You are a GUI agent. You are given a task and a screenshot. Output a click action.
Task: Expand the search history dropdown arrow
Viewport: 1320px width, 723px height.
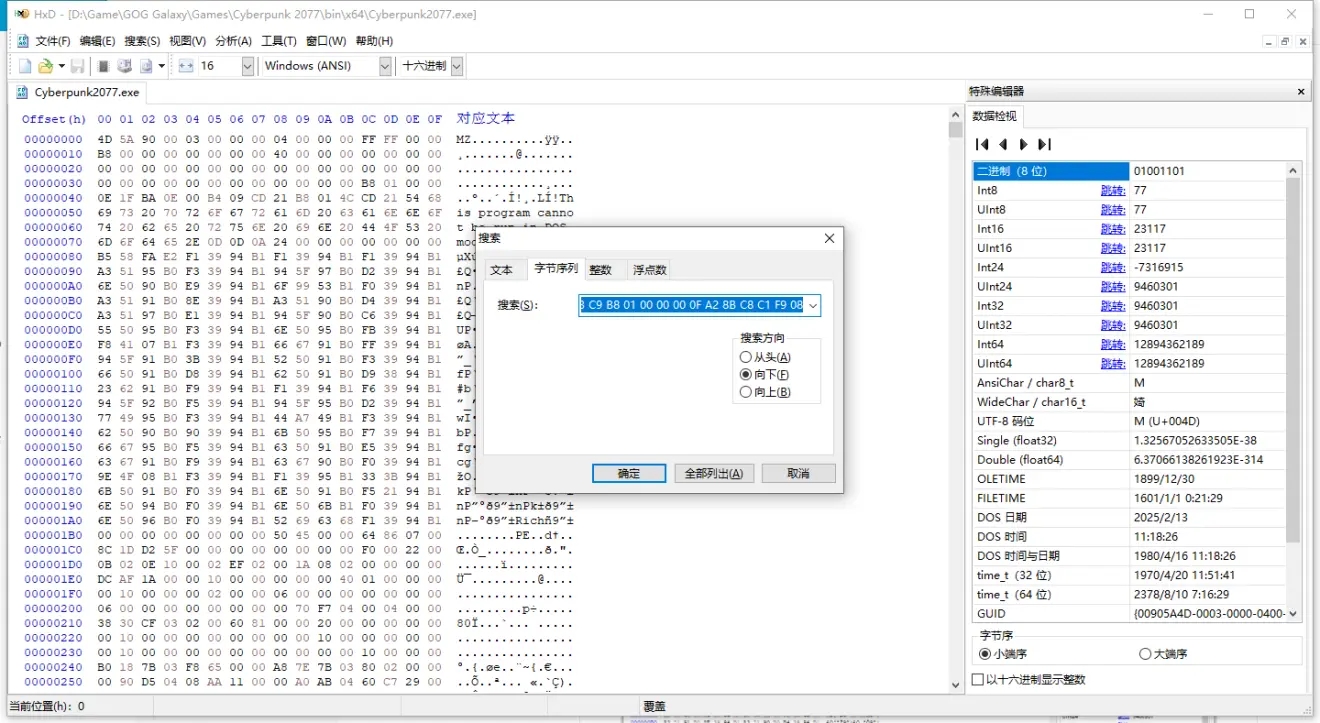click(812, 305)
